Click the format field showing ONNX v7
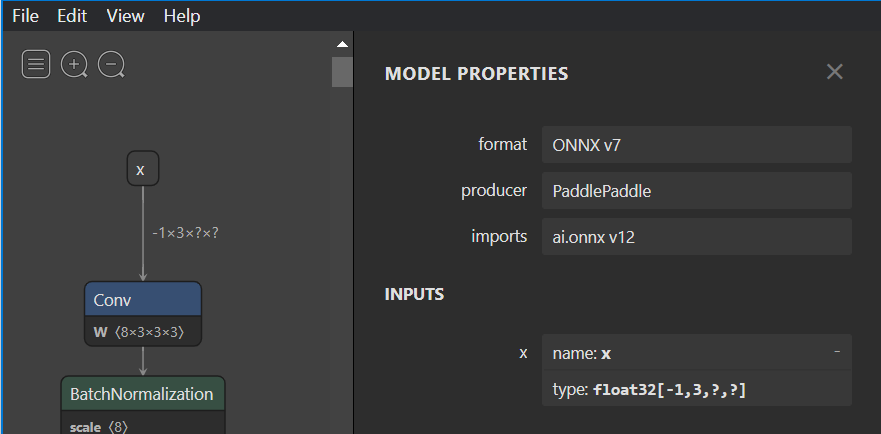Image resolution: width=881 pixels, height=434 pixels. (x=696, y=144)
